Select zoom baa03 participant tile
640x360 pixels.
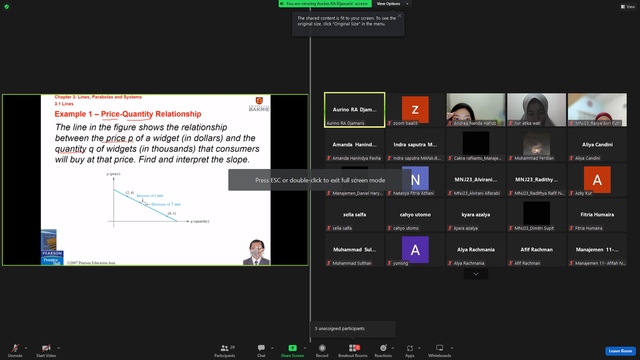tap(415, 110)
